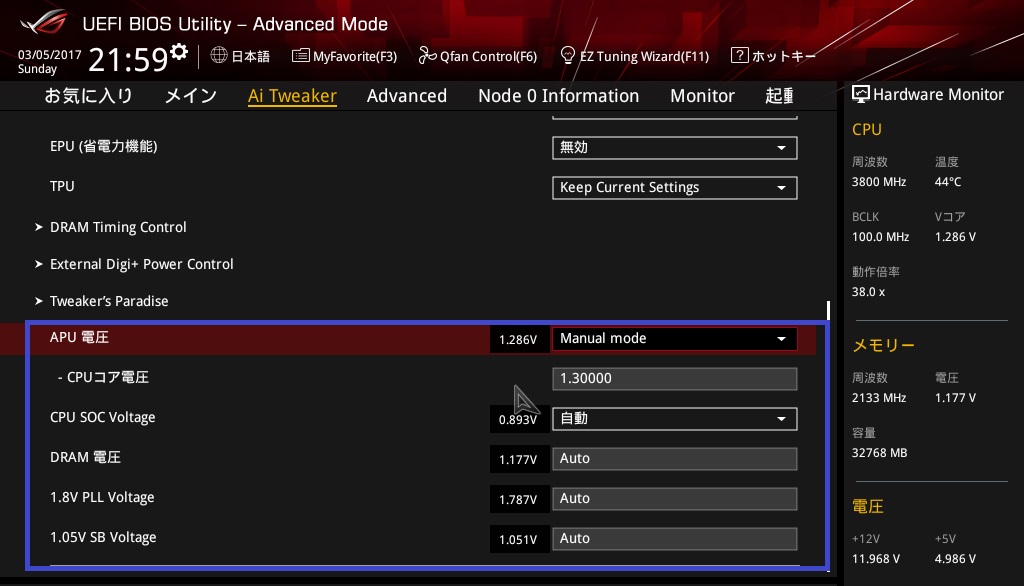Click the EZ Tuning Wizard bulb icon
The height and width of the screenshot is (586, 1024).
[568, 56]
